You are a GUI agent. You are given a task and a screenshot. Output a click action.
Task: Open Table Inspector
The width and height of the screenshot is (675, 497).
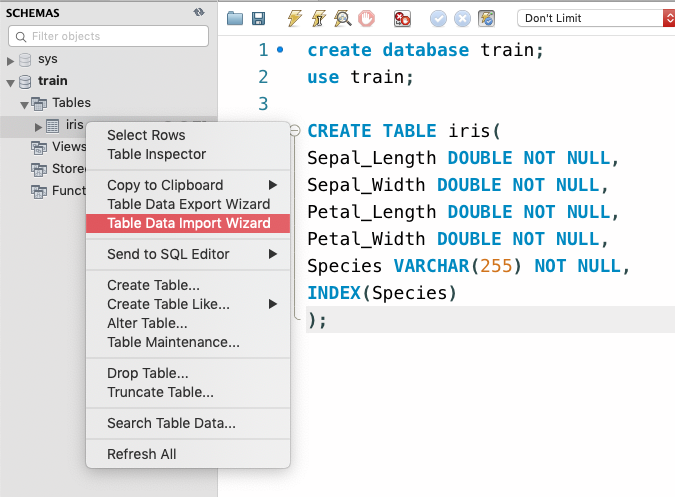click(188, 154)
